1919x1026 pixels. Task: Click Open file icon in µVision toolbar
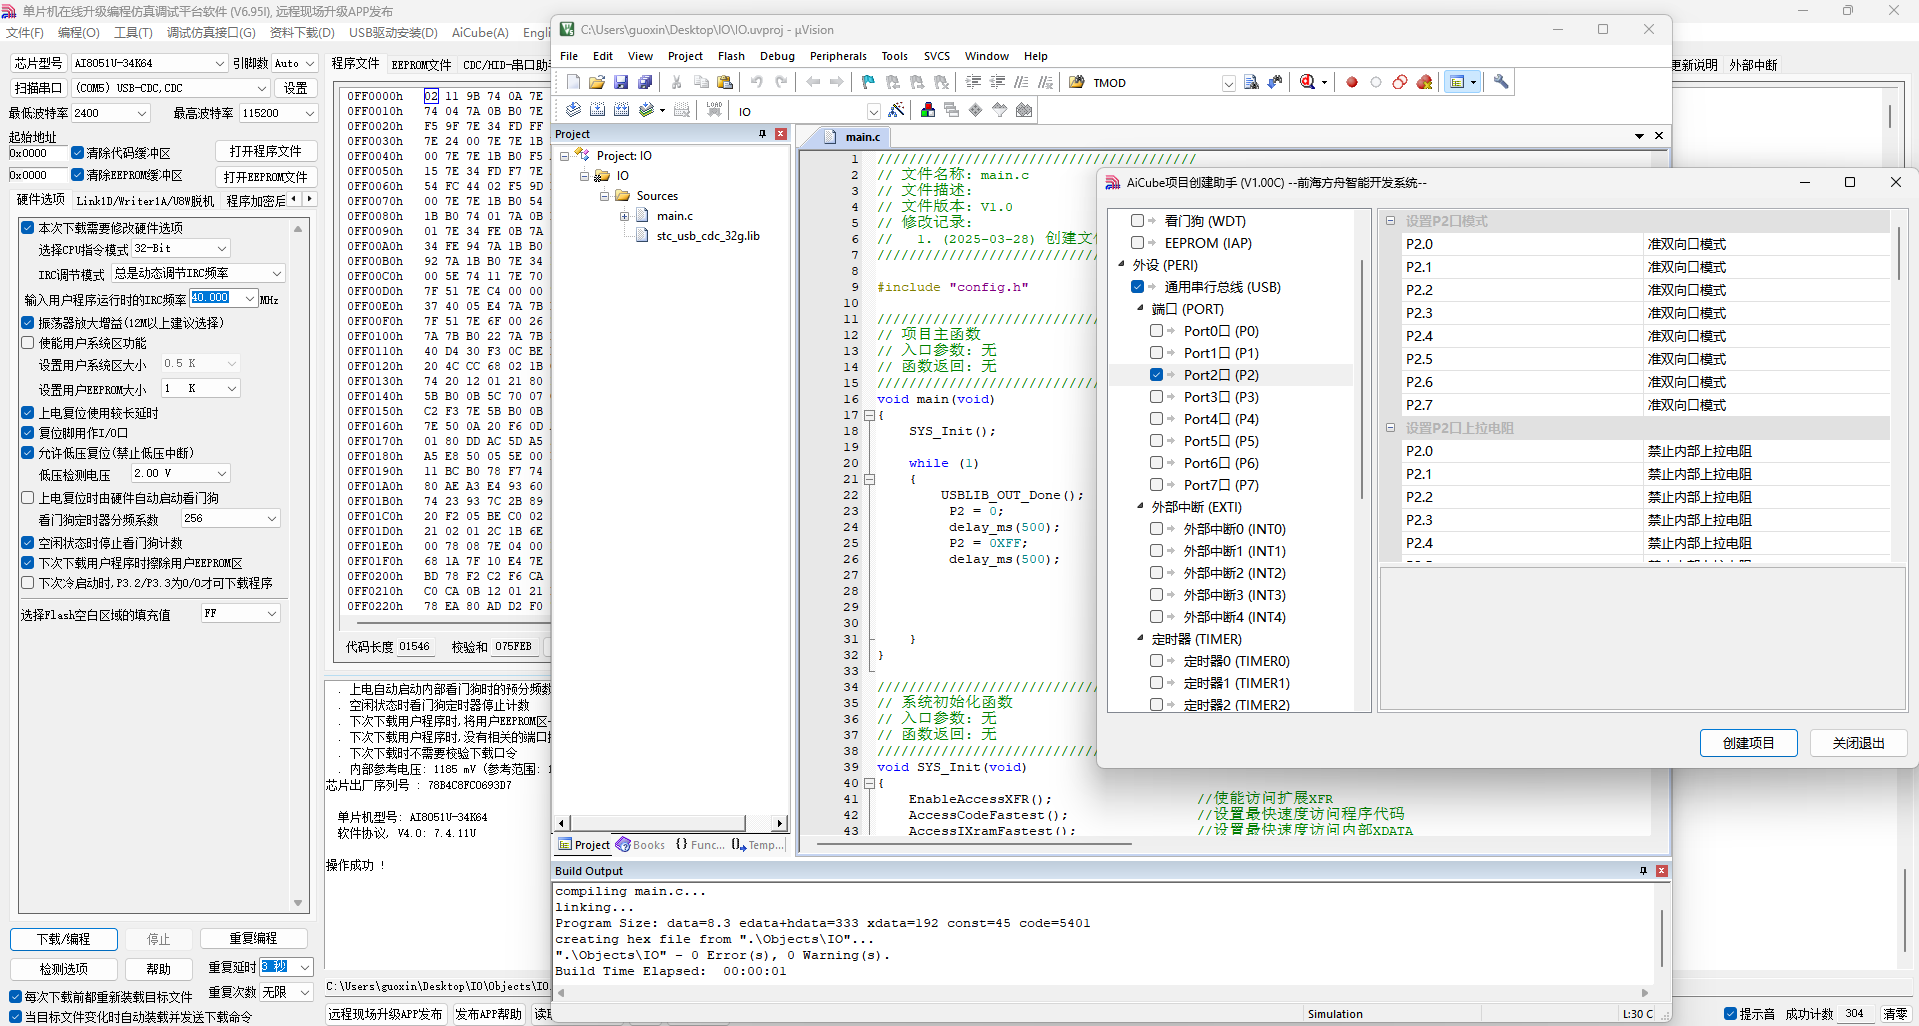coord(597,82)
